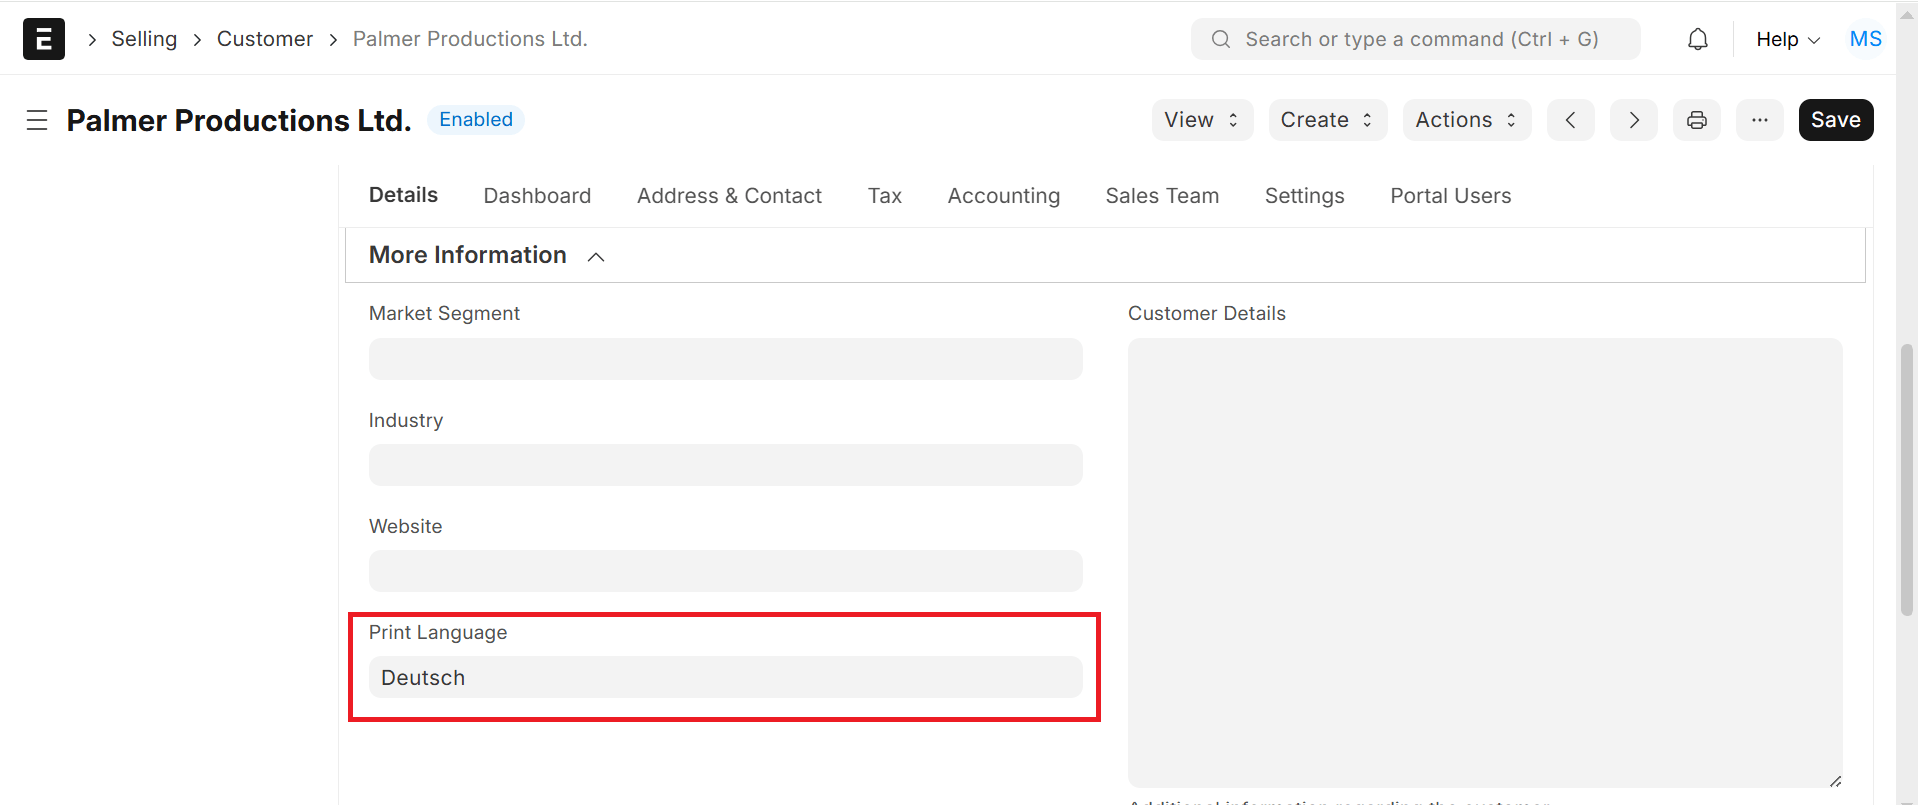1918x805 pixels.
Task: Toggle the sidebar hamburger menu
Action: [x=37, y=120]
